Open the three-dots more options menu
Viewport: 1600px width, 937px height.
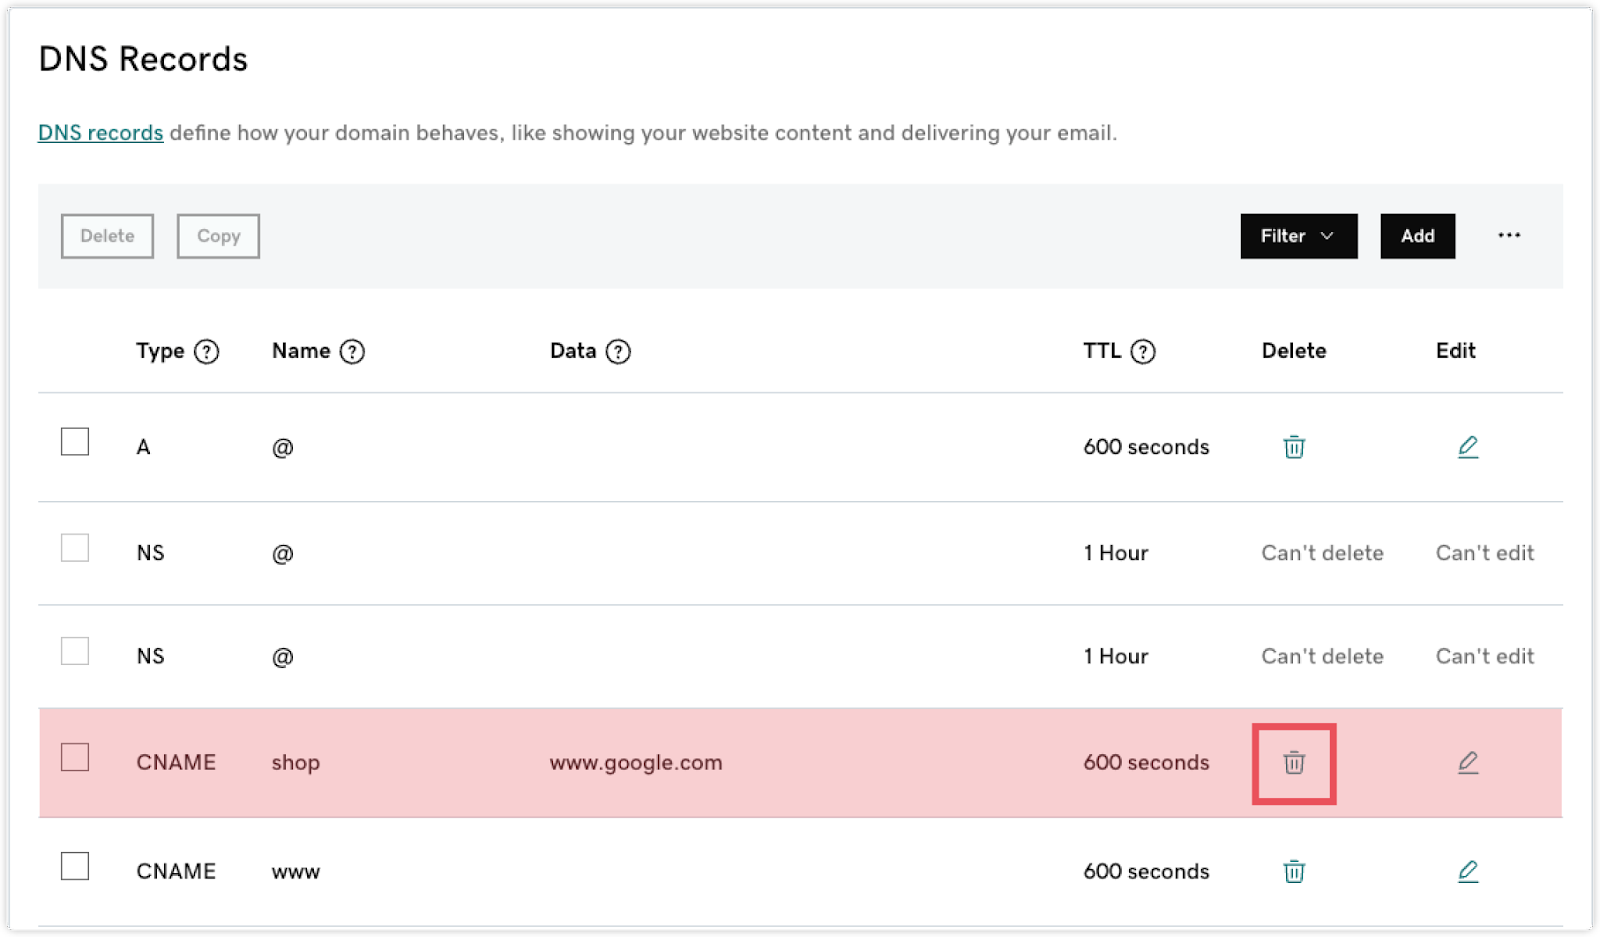[1508, 236]
